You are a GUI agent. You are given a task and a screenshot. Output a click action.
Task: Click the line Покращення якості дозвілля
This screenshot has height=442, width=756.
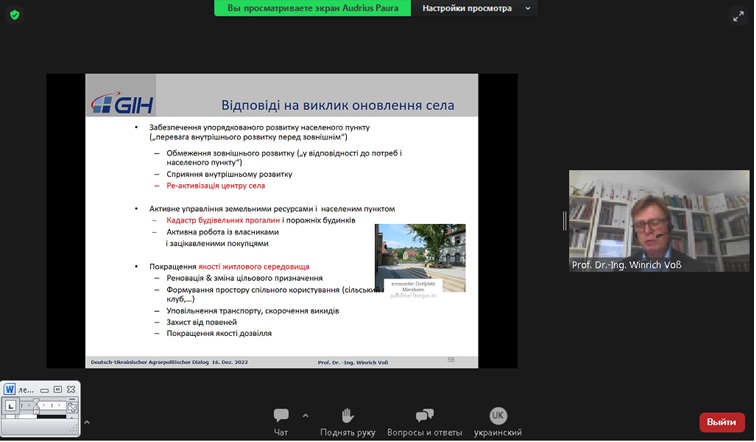coord(219,334)
